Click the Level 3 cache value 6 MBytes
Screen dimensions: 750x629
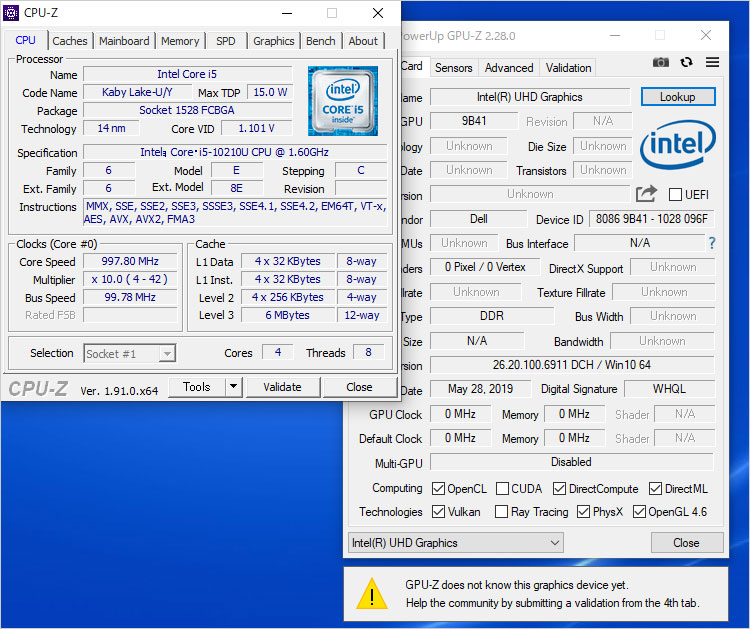click(x=287, y=315)
